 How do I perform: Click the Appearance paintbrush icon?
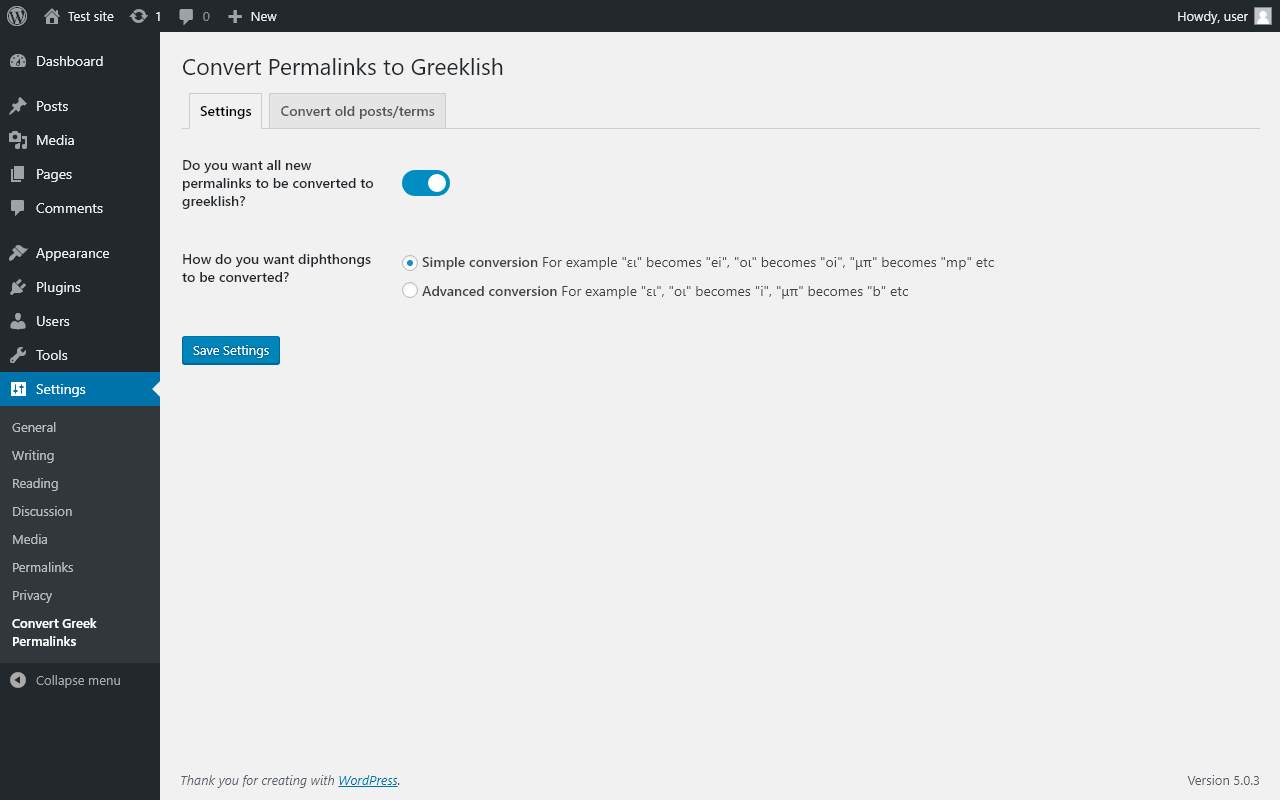pyautogui.click(x=18, y=253)
